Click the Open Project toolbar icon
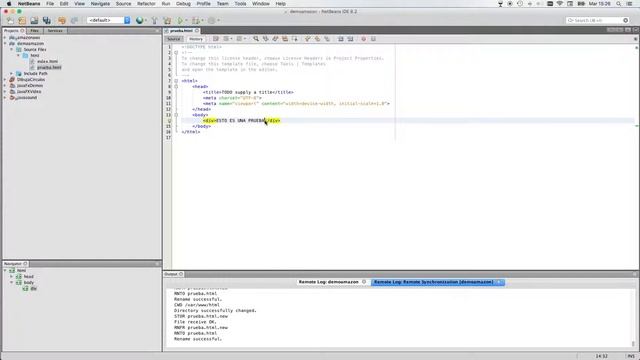This screenshot has height=360, width=640. point(34,20)
